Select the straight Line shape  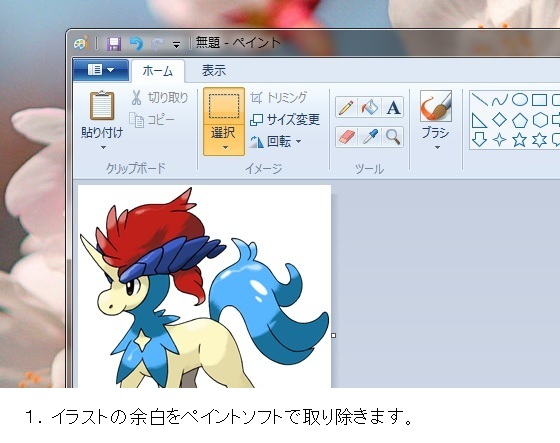(x=479, y=100)
